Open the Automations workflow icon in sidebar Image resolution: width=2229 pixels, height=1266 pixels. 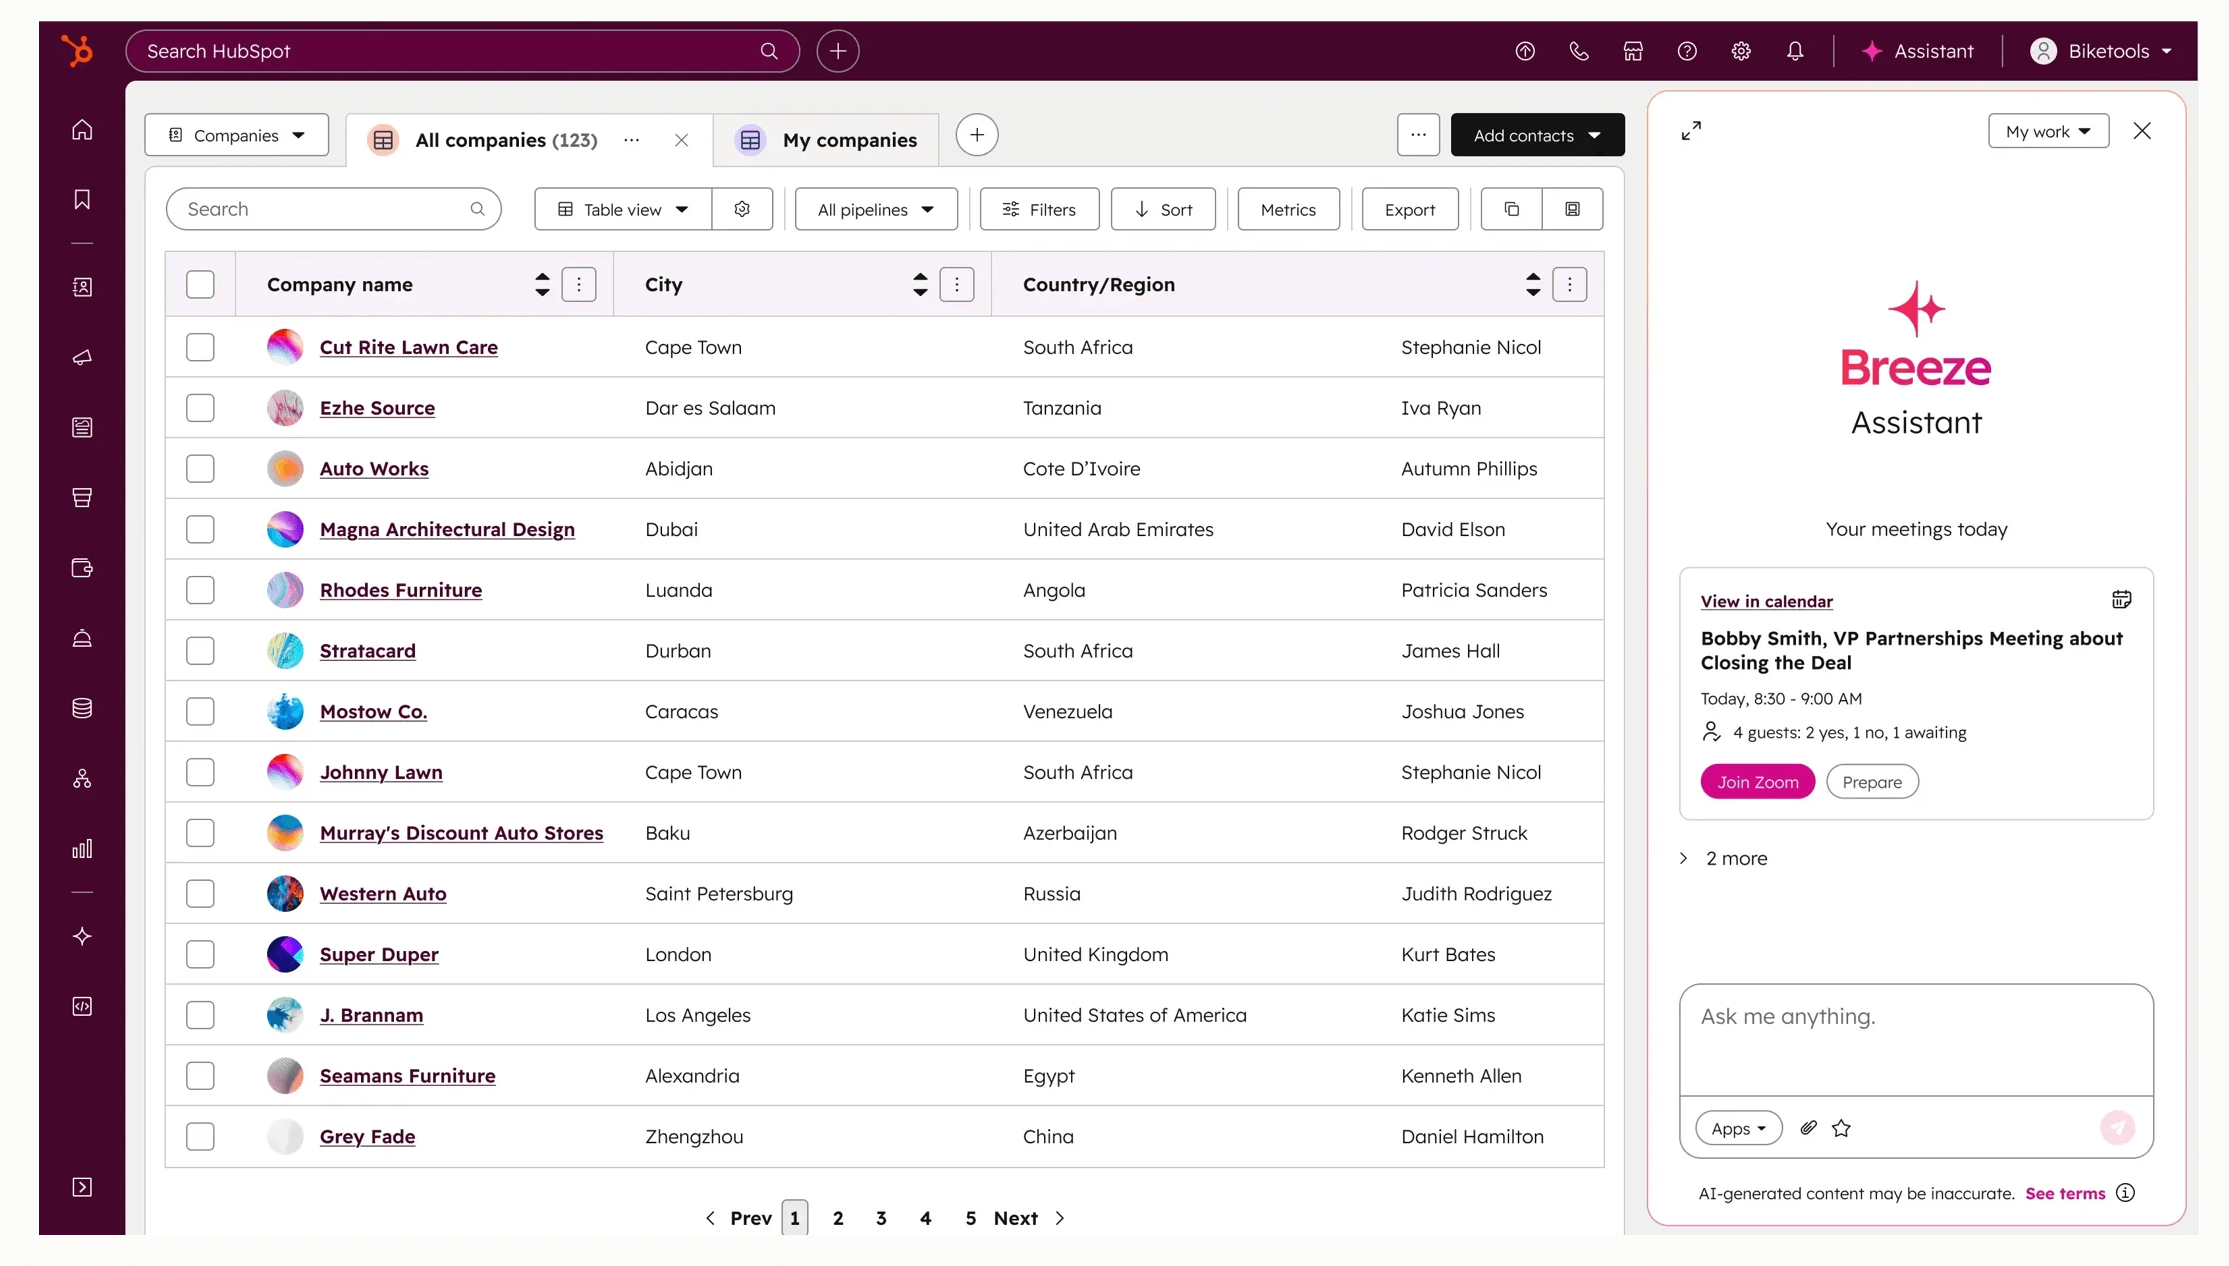(x=81, y=779)
